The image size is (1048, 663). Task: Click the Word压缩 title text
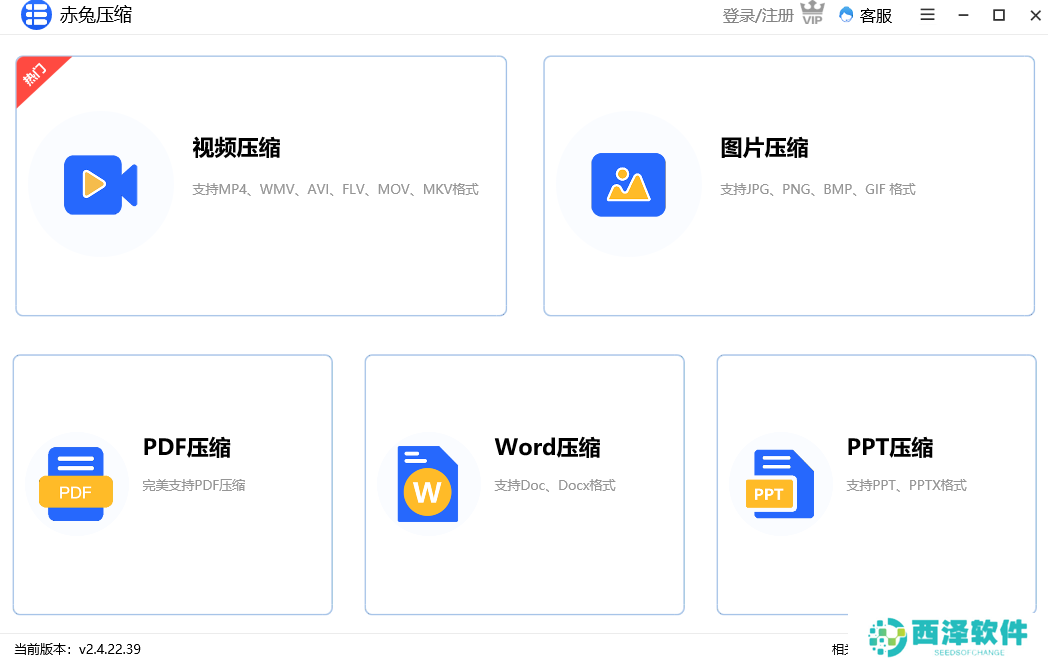(547, 447)
